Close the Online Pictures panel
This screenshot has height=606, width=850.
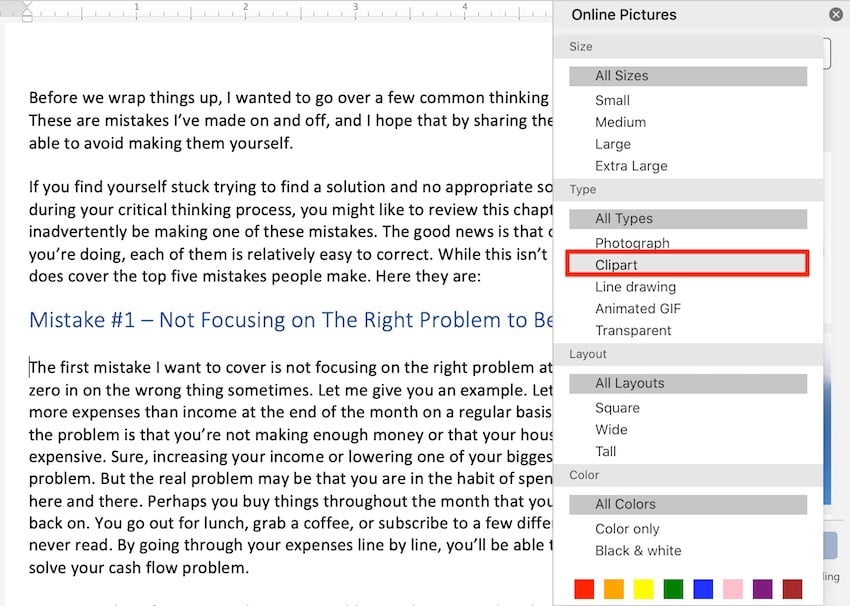tap(836, 15)
